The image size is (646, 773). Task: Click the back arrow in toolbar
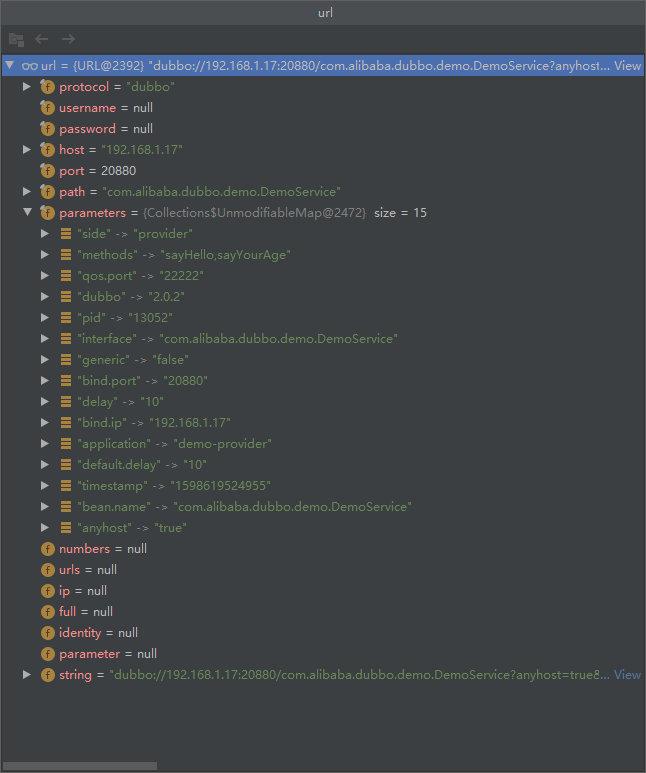click(41, 39)
